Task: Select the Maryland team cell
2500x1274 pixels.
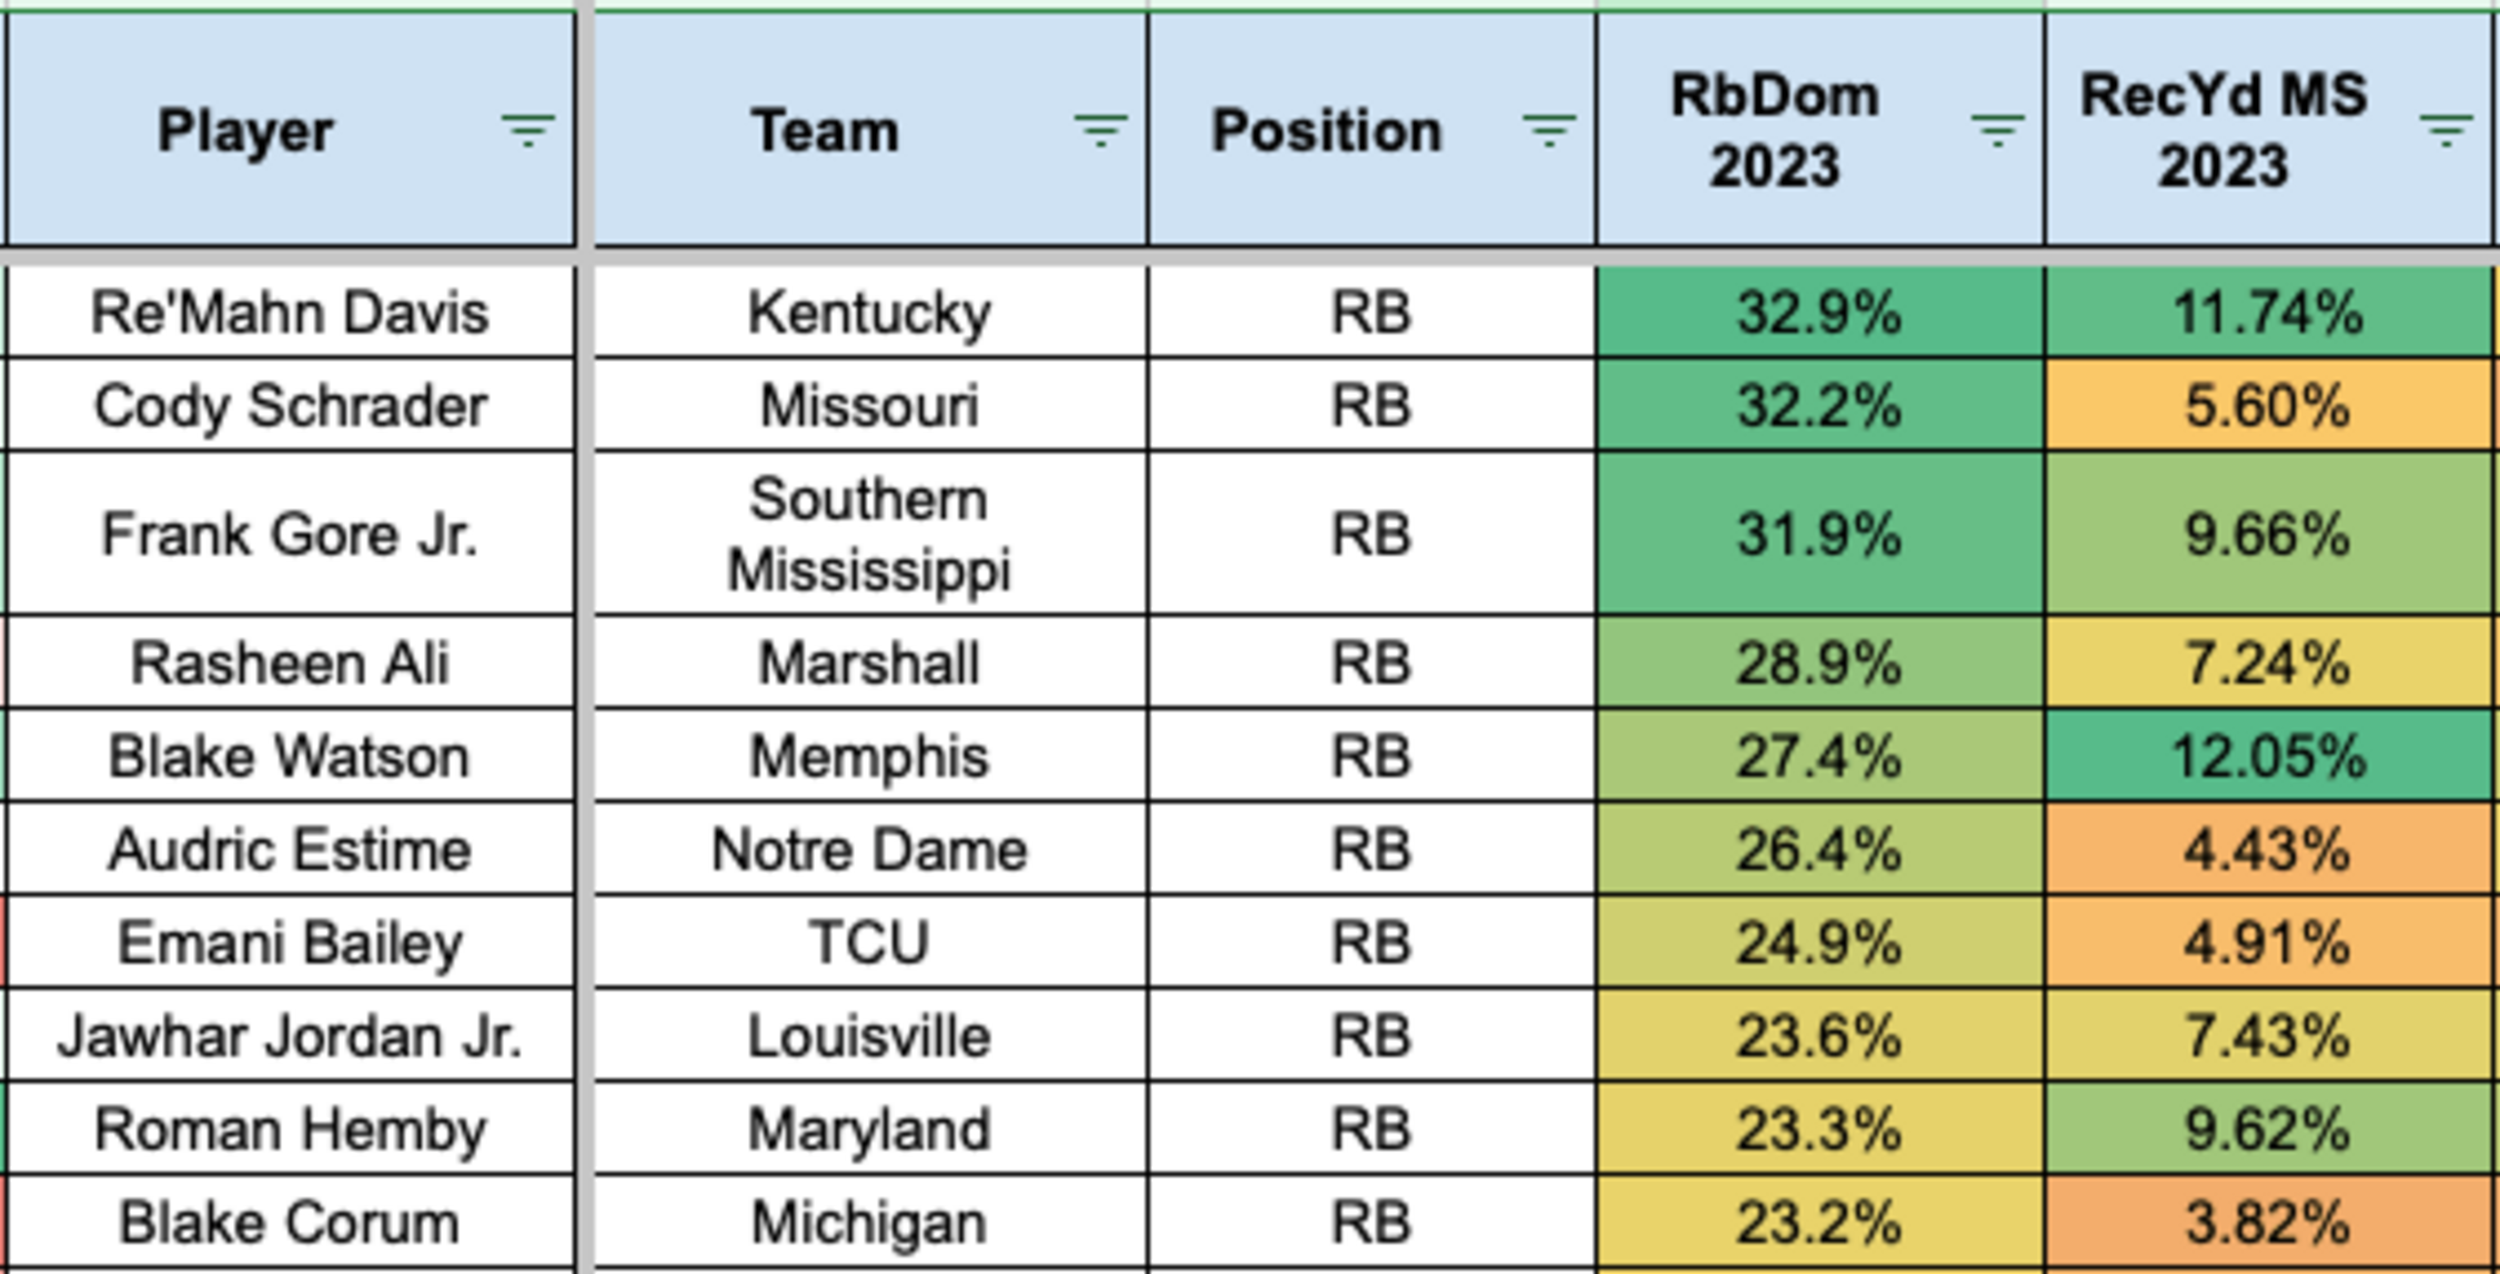Action: coord(869,1129)
